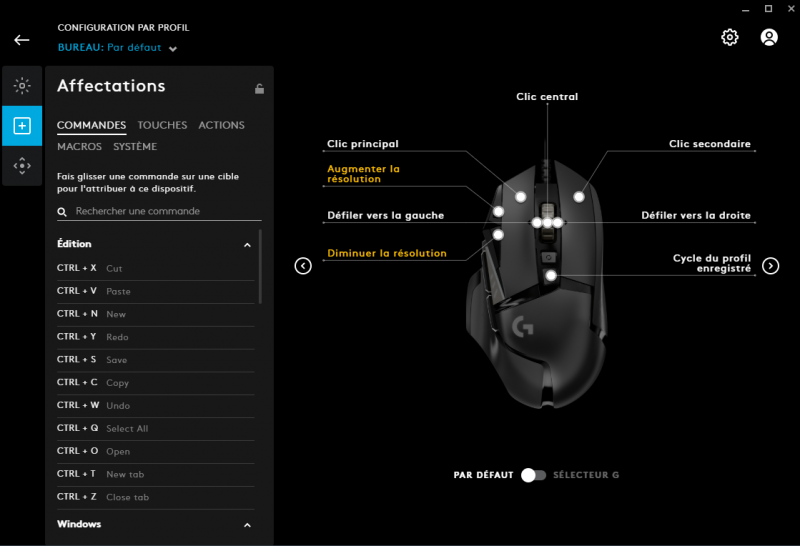Screen dimensions: 800x546
Task: Select the CTRL + N New command
Action: pyautogui.click(x=156, y=314)
